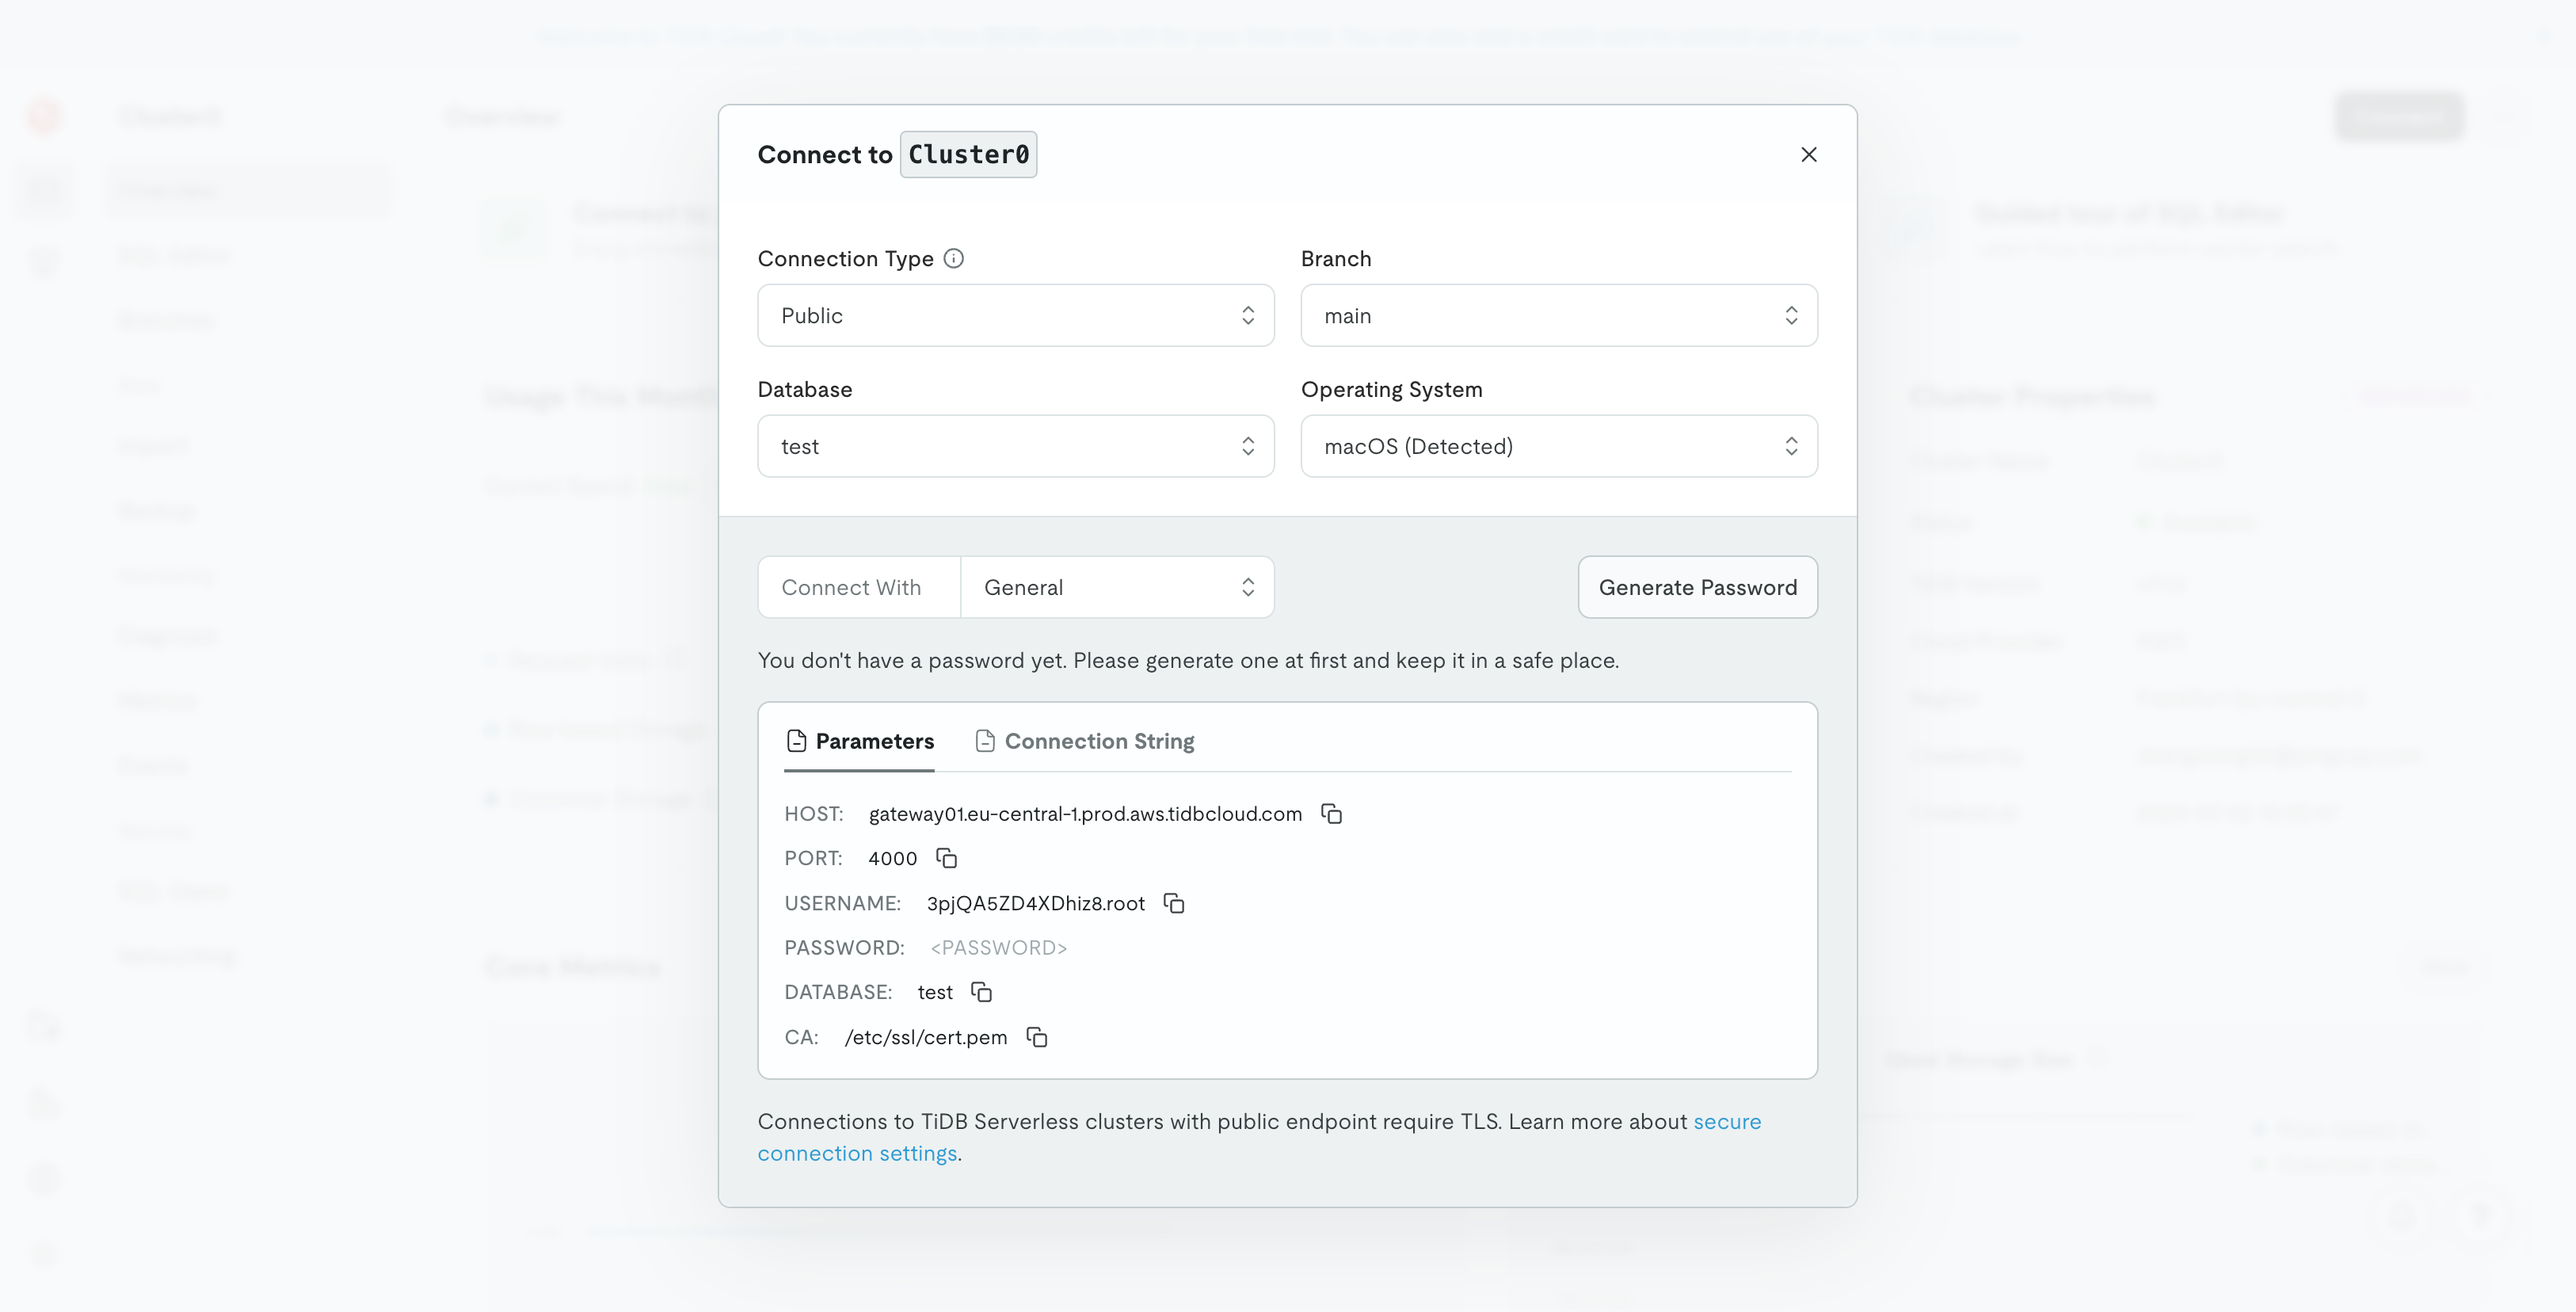Copy the HOST value
Viewport: 2576px width, 1312px height.
1331,814
